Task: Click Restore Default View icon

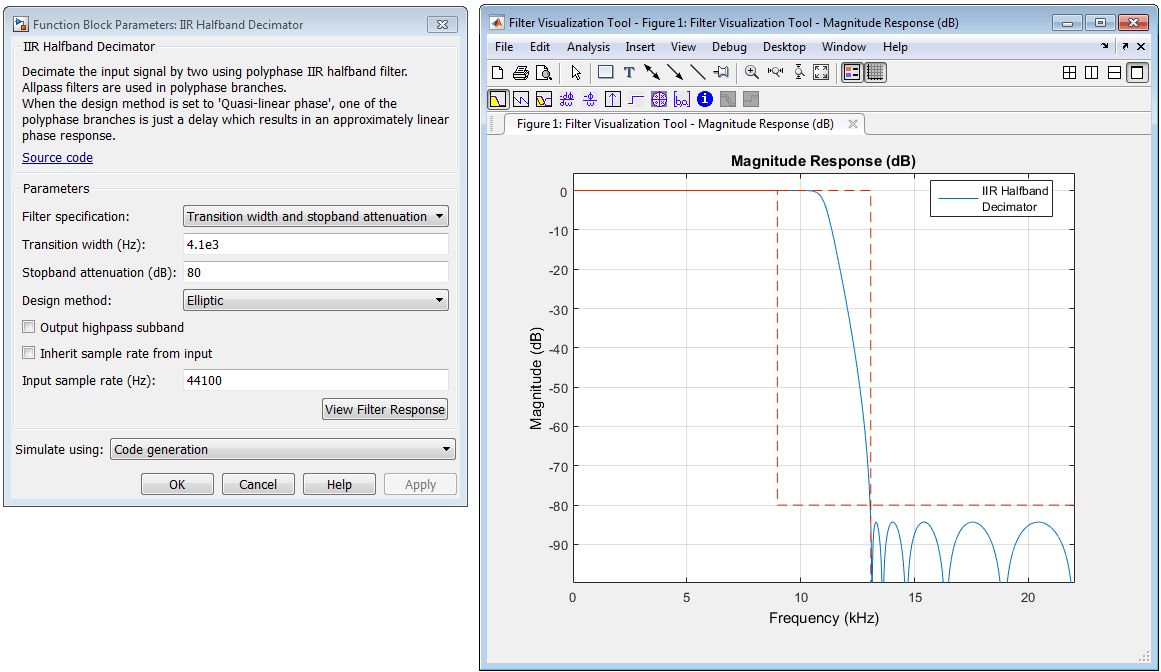Action: pyautogui.click(x=821, y=73)
